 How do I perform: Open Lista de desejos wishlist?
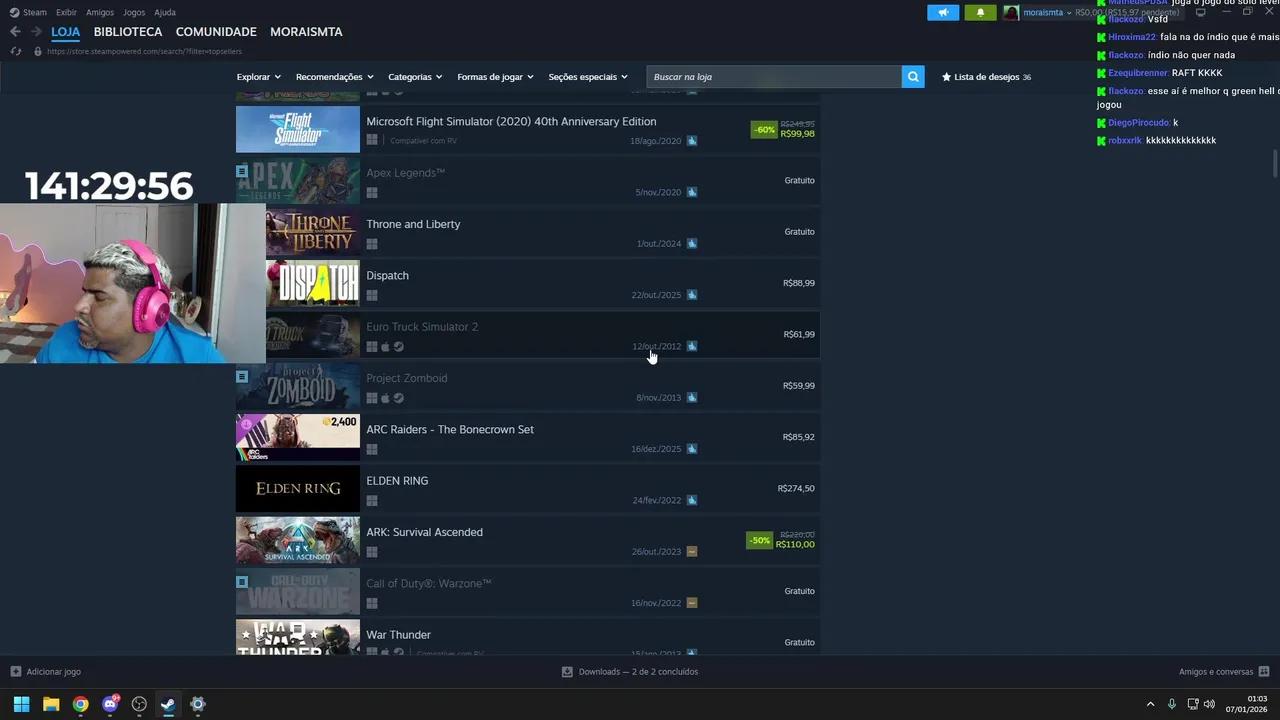pyautogui.click(x=986, y=77)
